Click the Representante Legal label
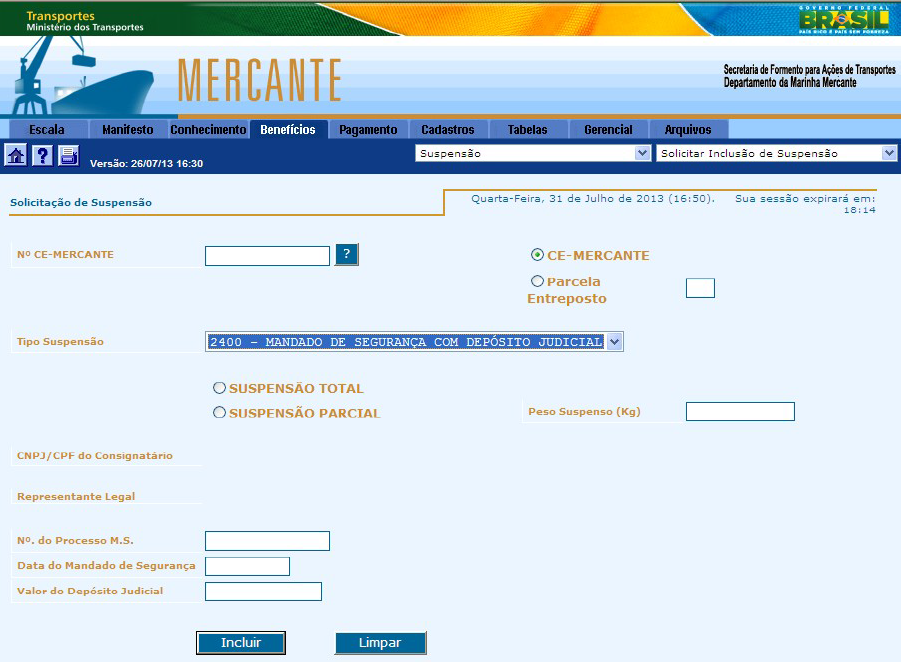Screen dimensions: 902x662 76,496
